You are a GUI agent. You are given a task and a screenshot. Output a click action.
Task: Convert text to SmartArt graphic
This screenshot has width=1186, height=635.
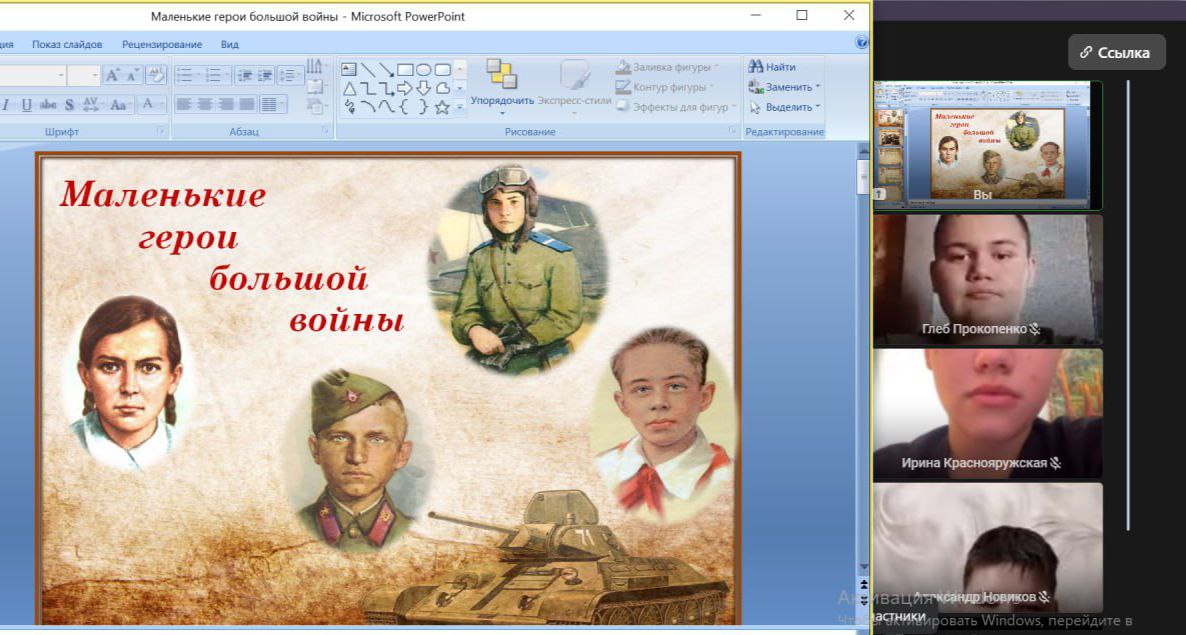pos(316,107)
